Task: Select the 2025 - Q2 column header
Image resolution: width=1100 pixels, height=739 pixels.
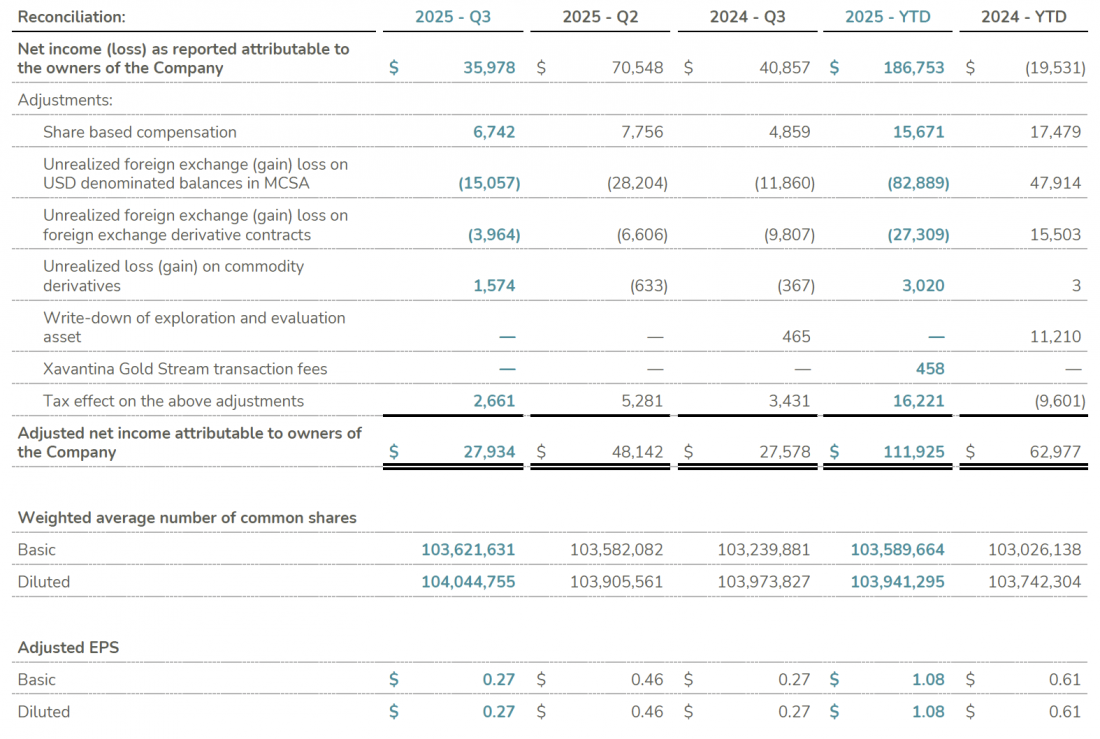Action: [x=600, y=17]
